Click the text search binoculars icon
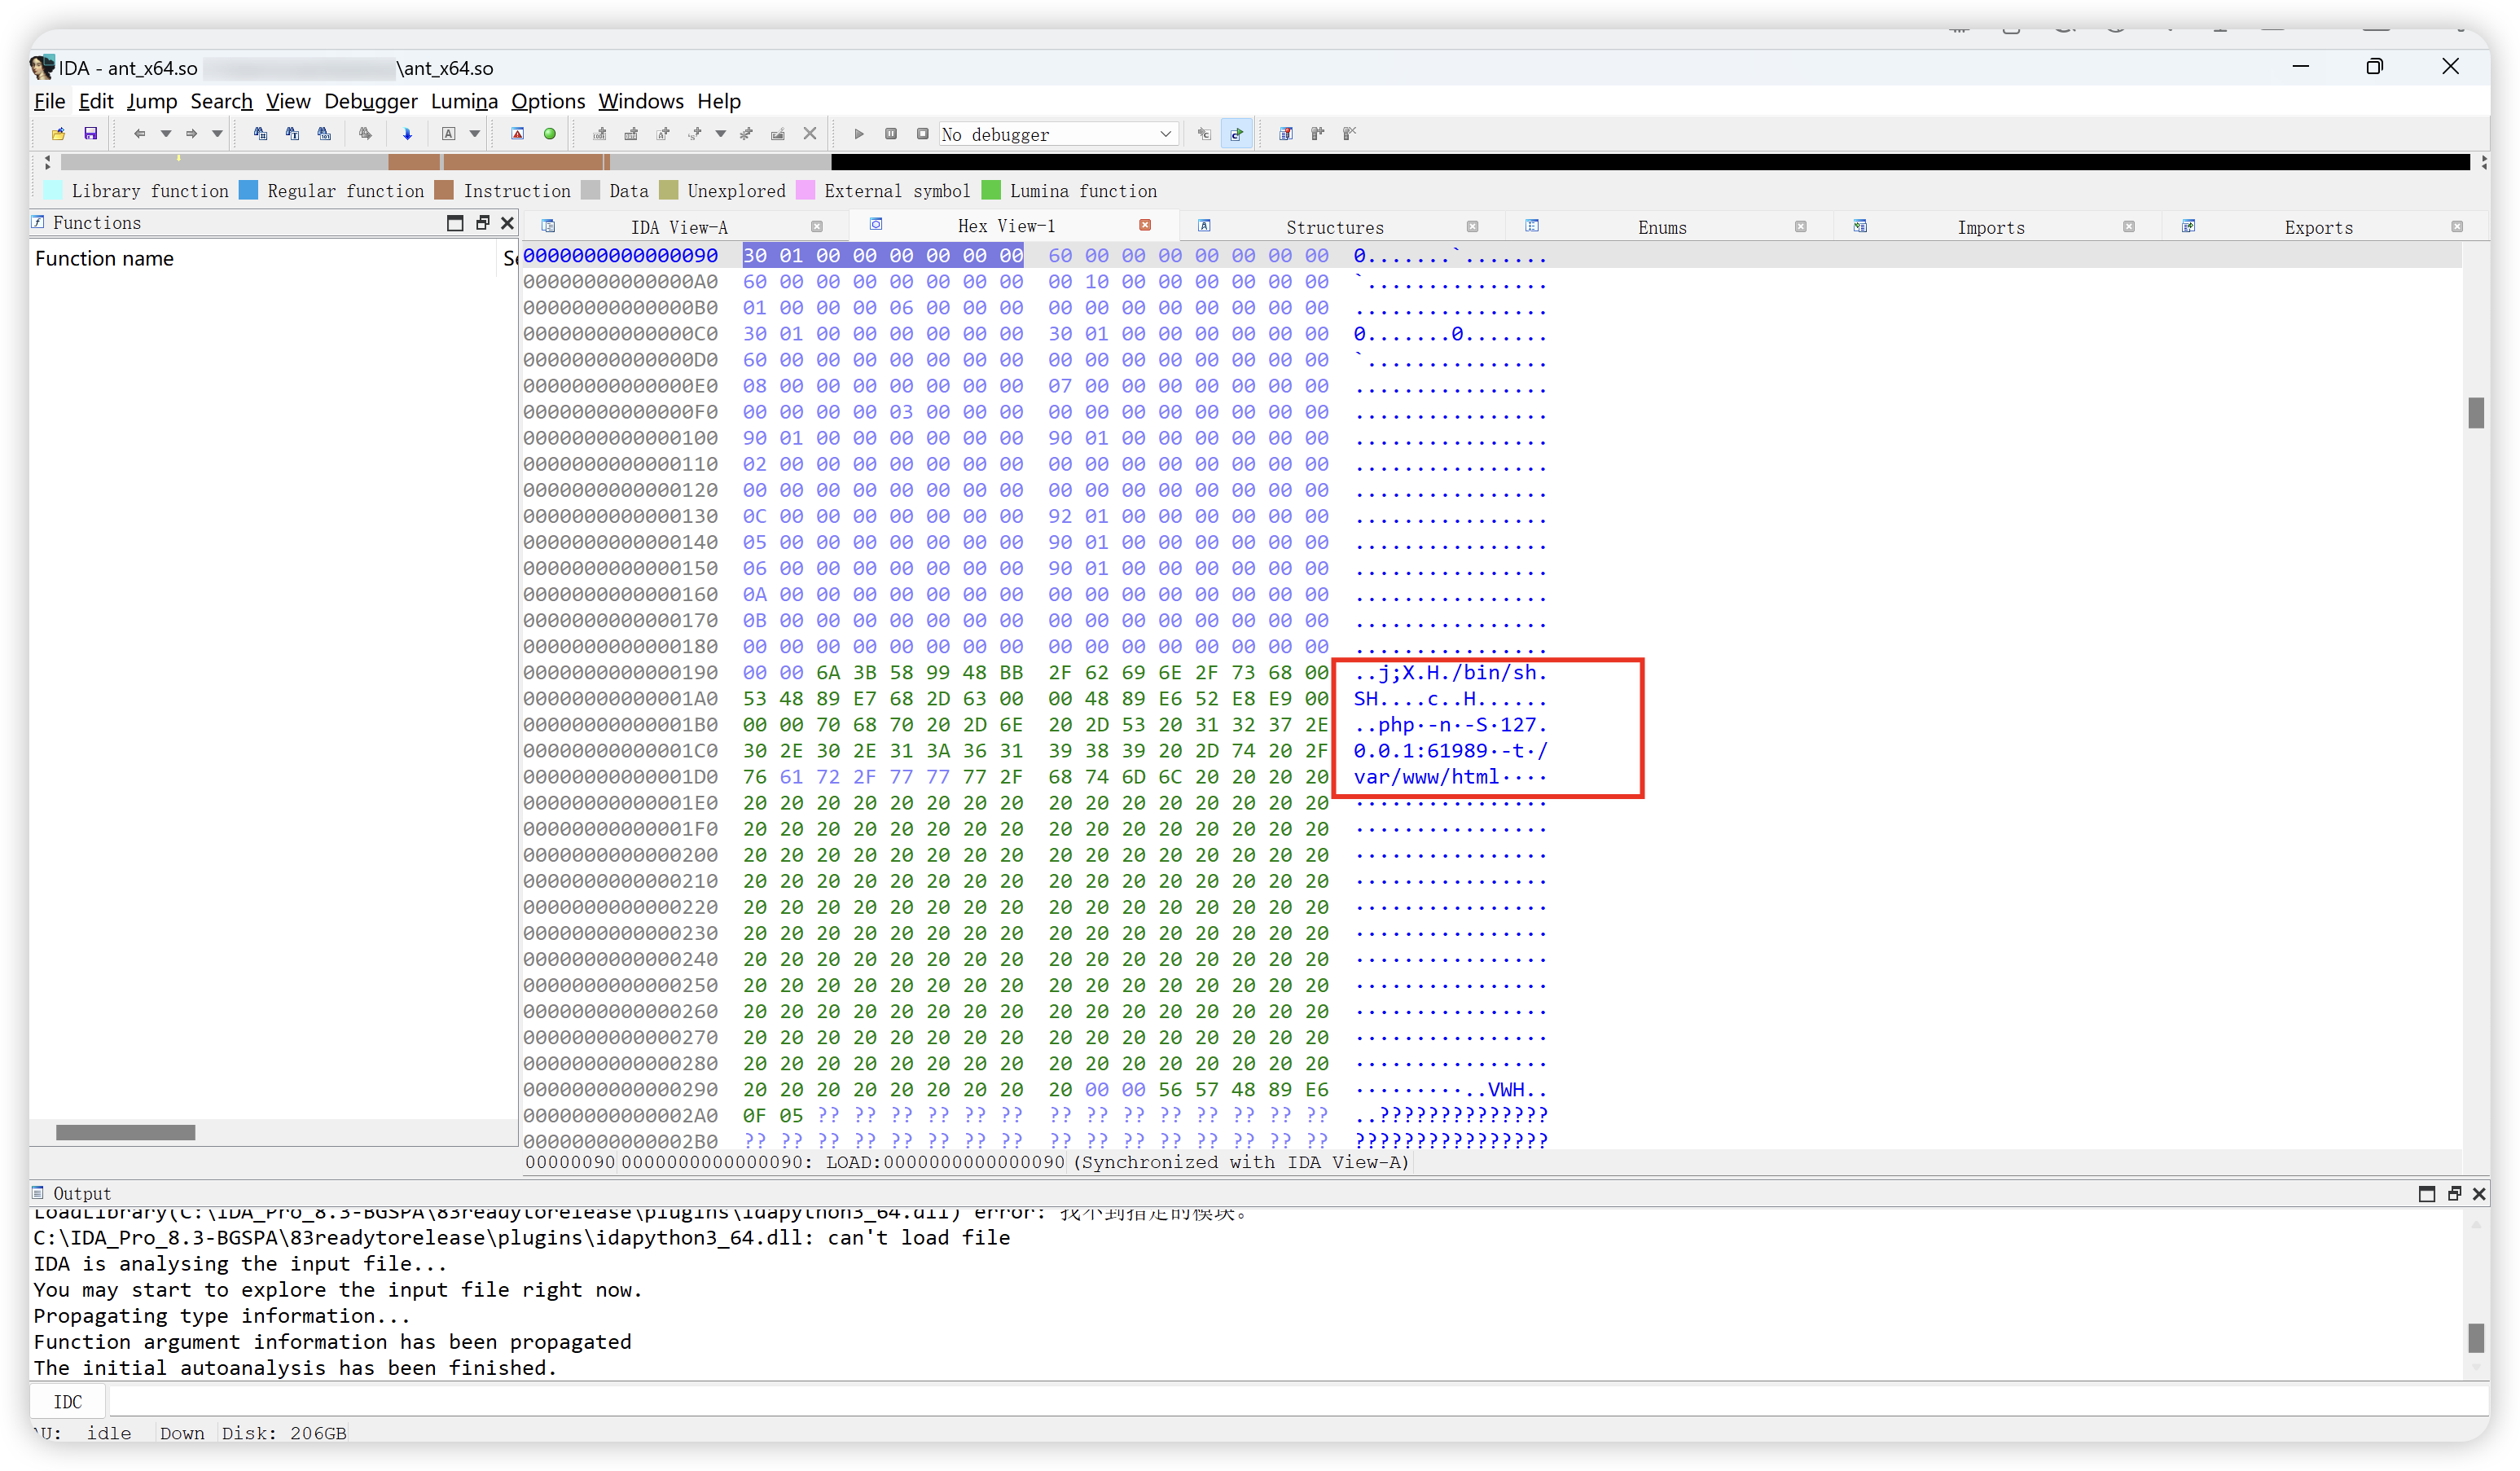 click(x=292, y=133)
